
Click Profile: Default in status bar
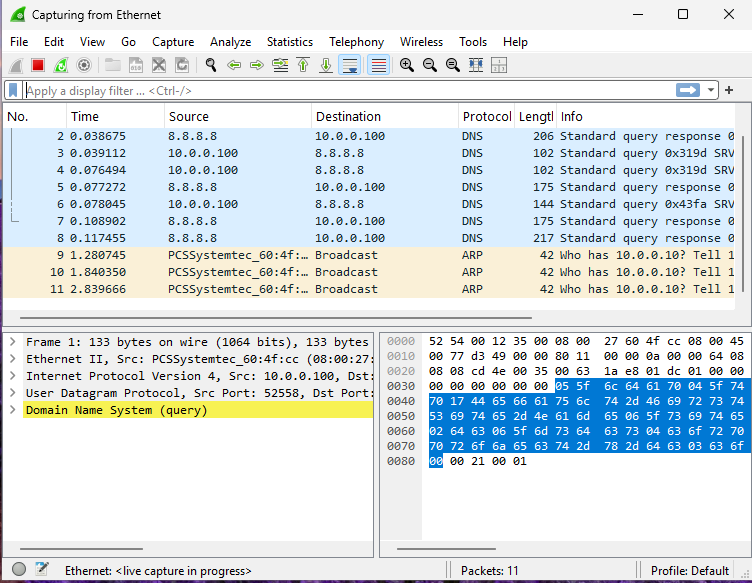[690, 571]
